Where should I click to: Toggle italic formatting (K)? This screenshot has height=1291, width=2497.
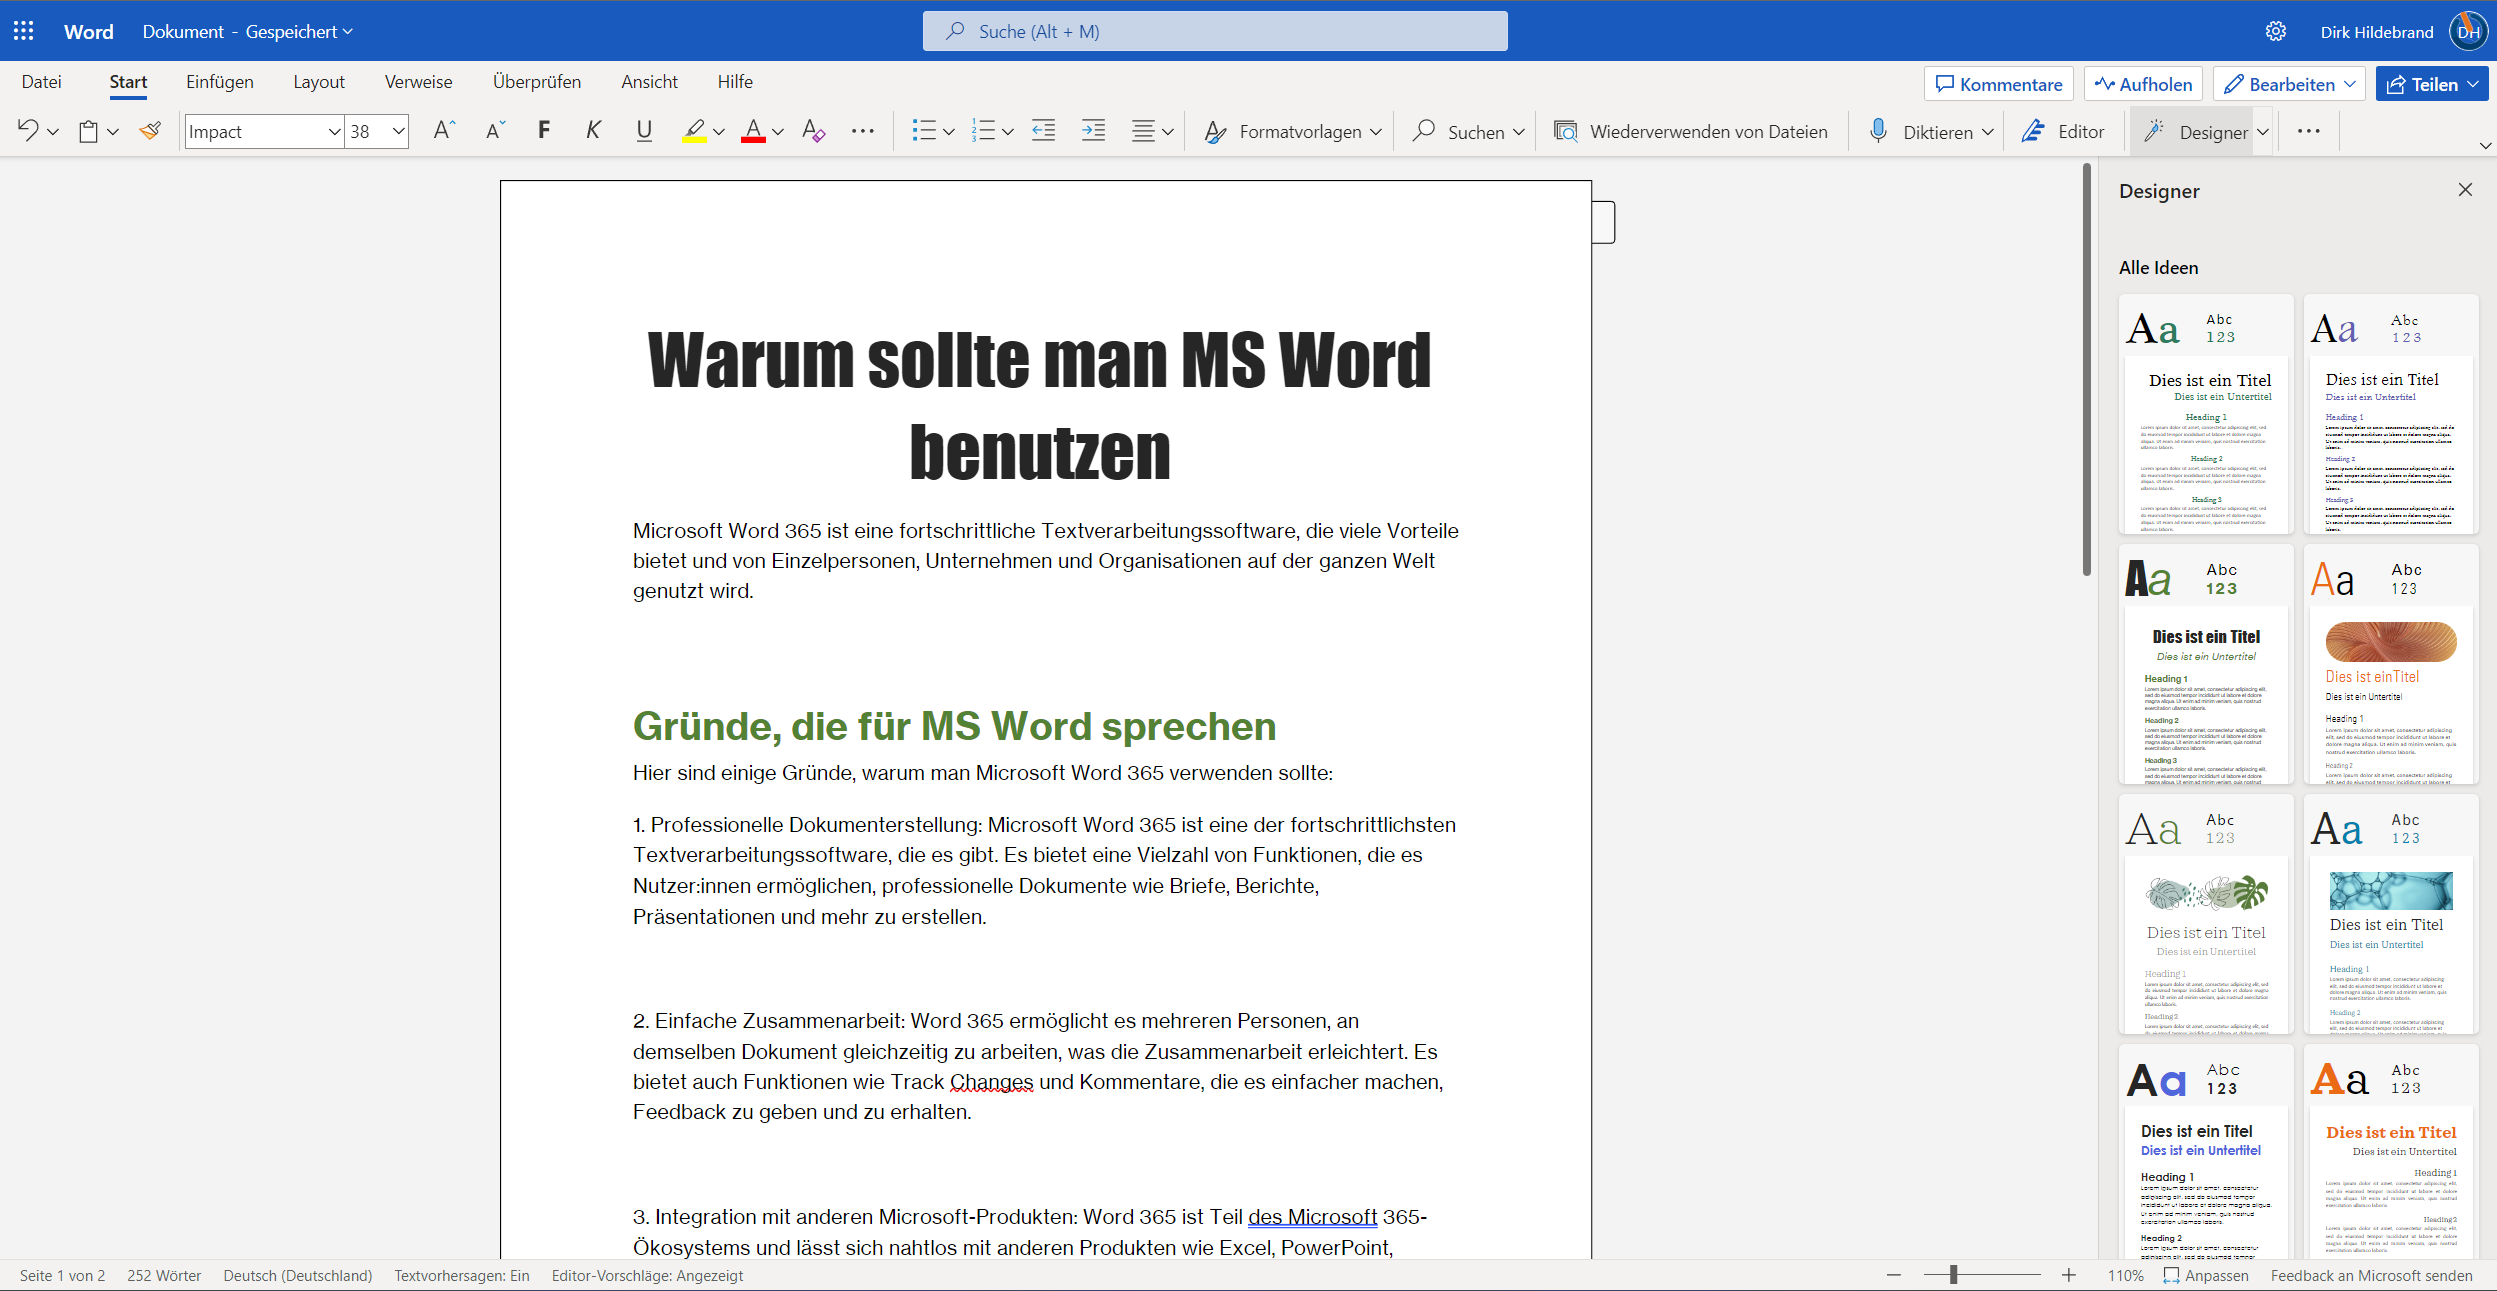tap(594, 131)
